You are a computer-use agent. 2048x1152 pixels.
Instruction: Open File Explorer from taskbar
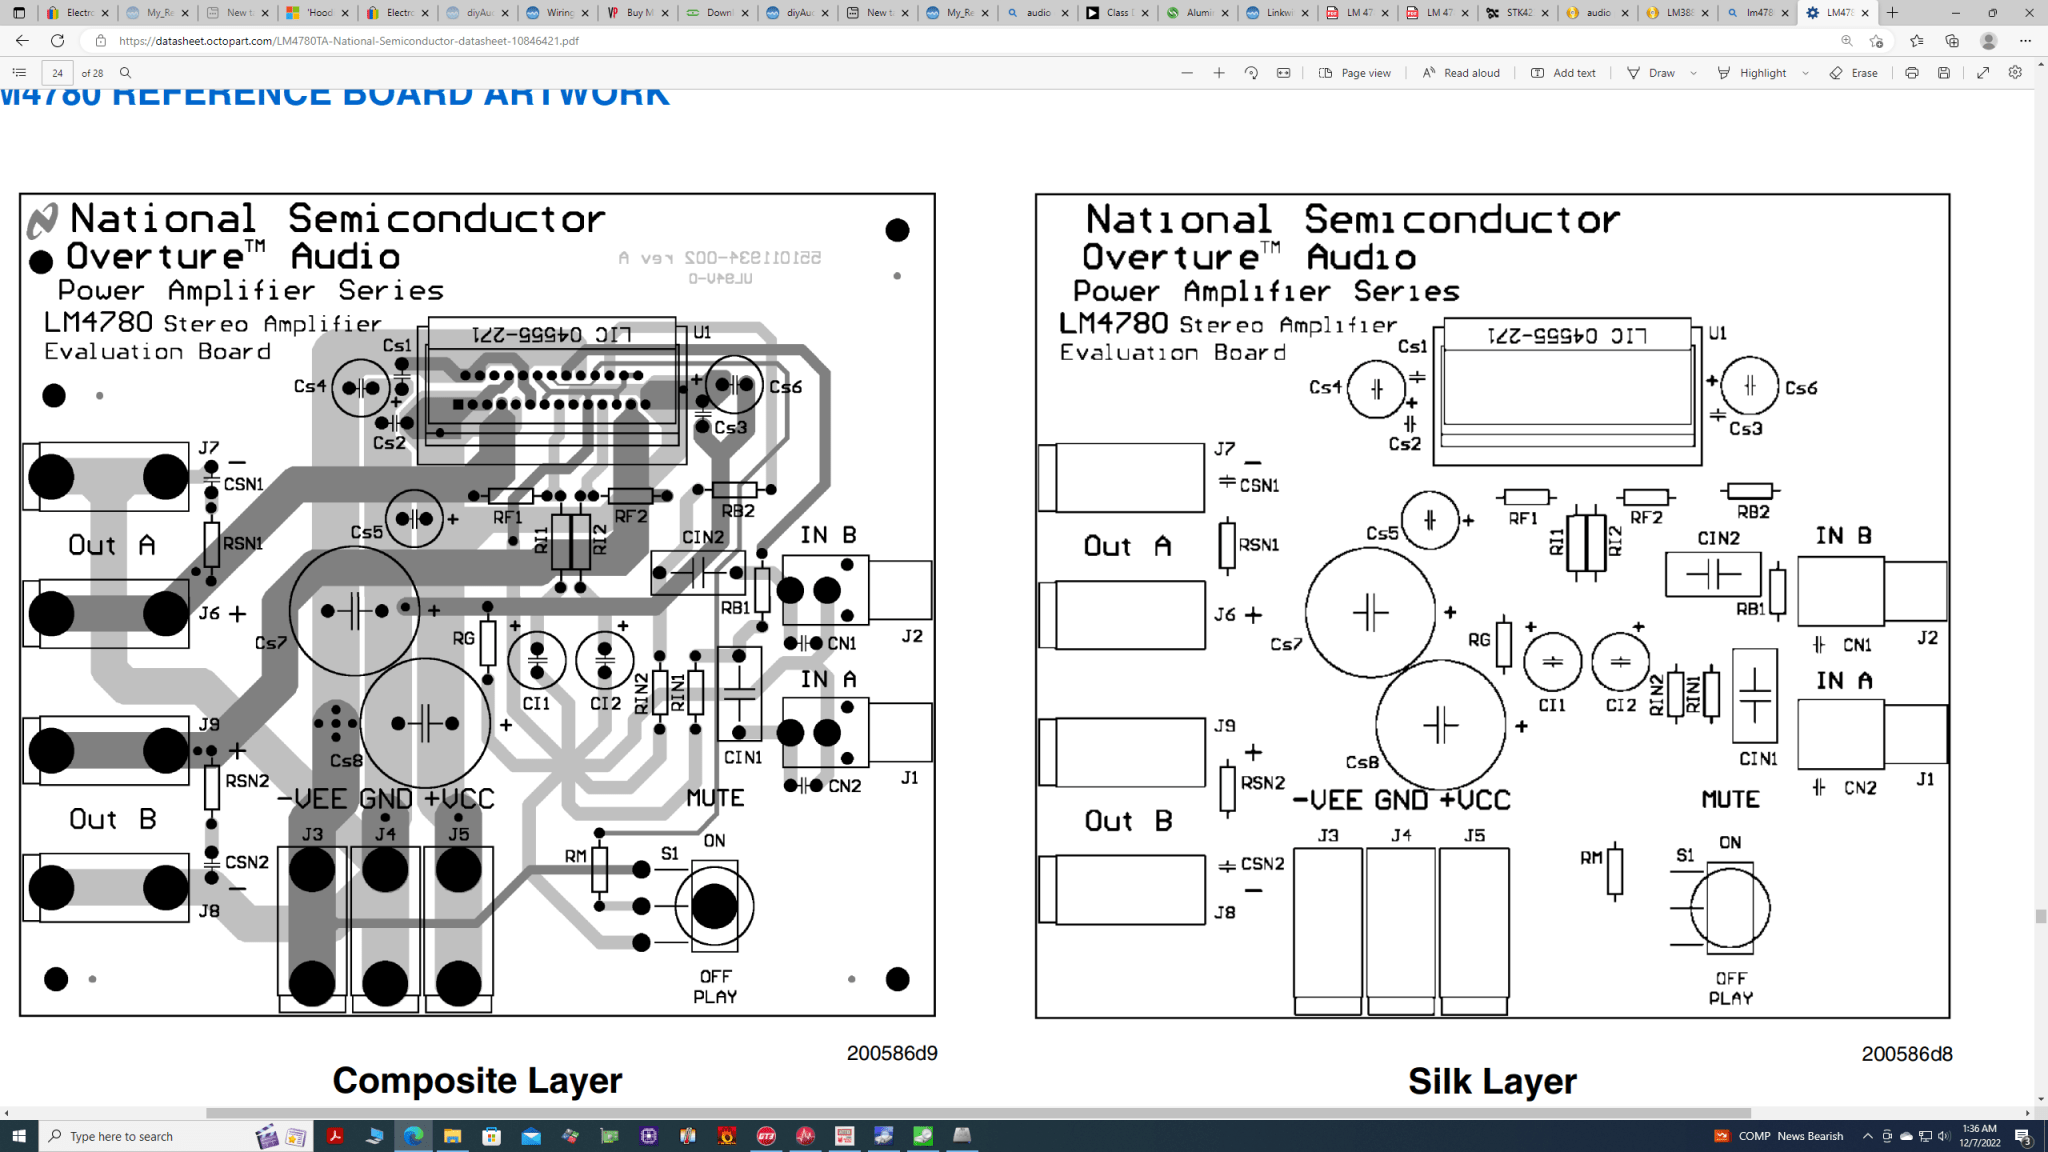(x=452, y=1136)
